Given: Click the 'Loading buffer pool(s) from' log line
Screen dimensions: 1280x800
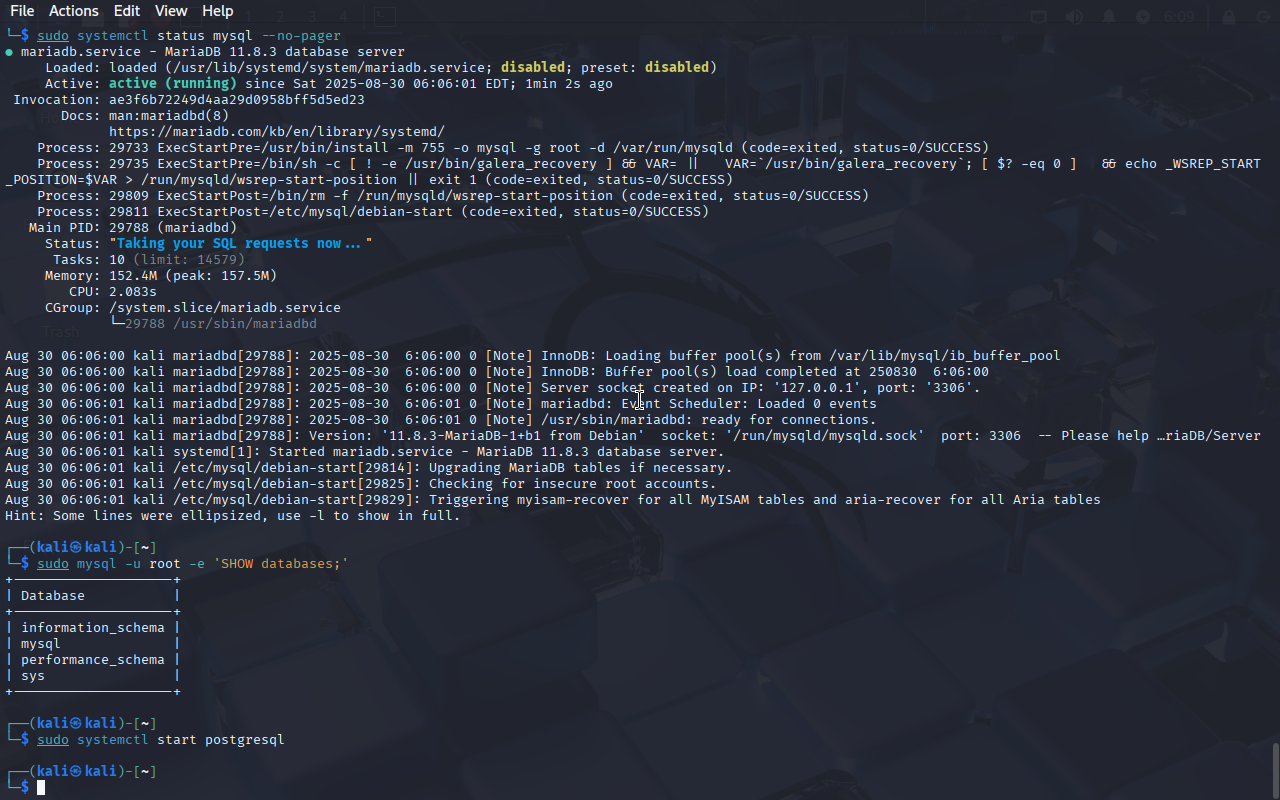Looking at the screenshot, I should tap(533, 355).
